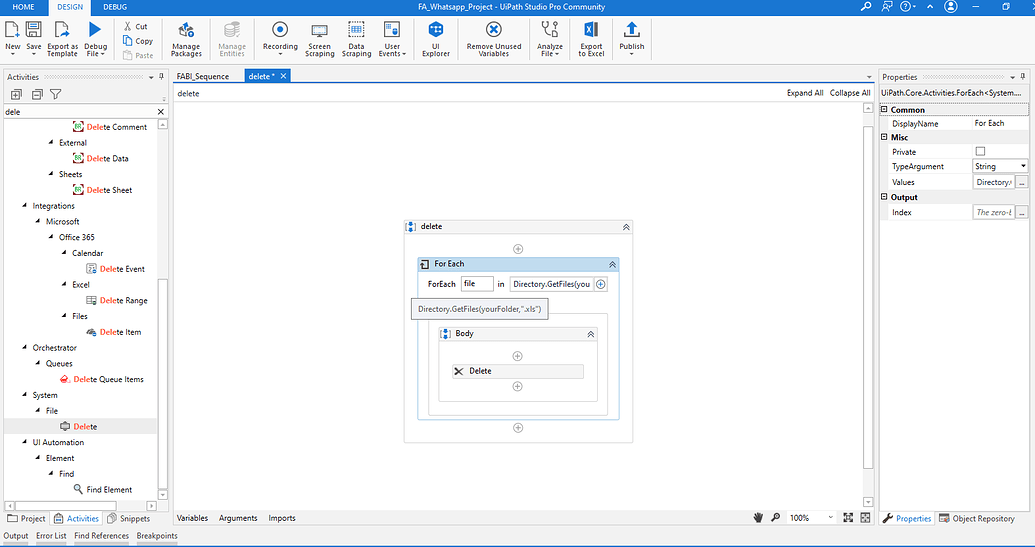Collapse the For Each activity
1035x547 pixels.
coord(611,264)
